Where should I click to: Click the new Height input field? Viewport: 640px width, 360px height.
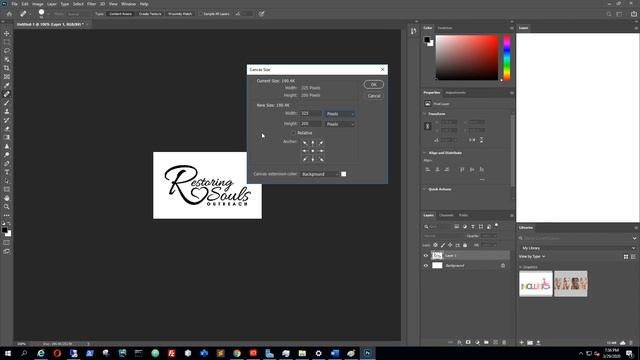(x=311, y=124)
